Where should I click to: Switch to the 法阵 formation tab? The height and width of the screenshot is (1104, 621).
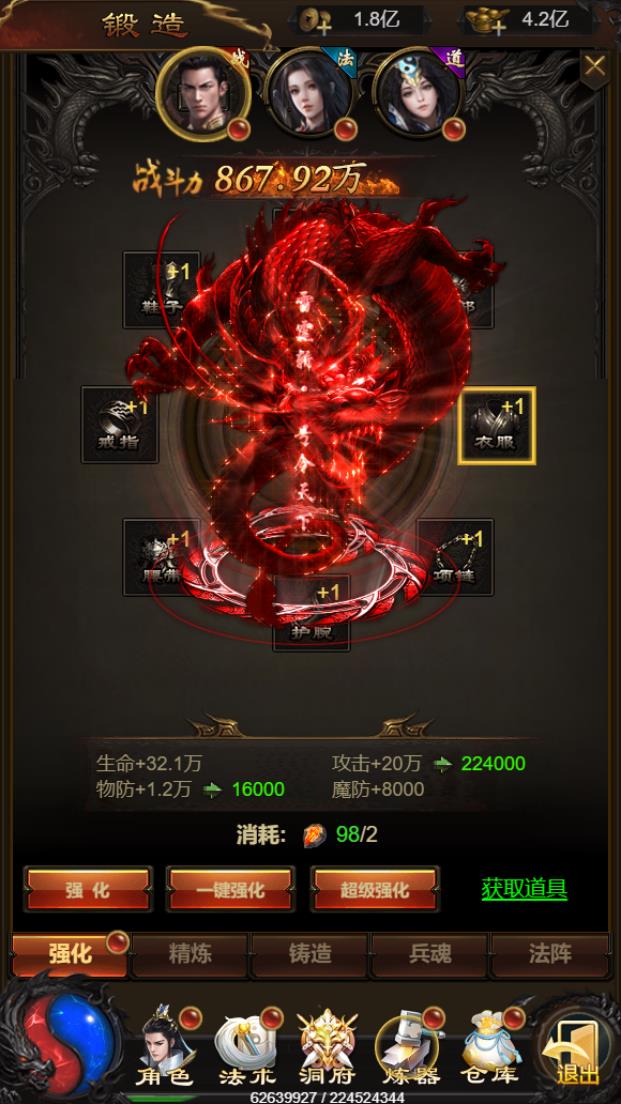551,955
